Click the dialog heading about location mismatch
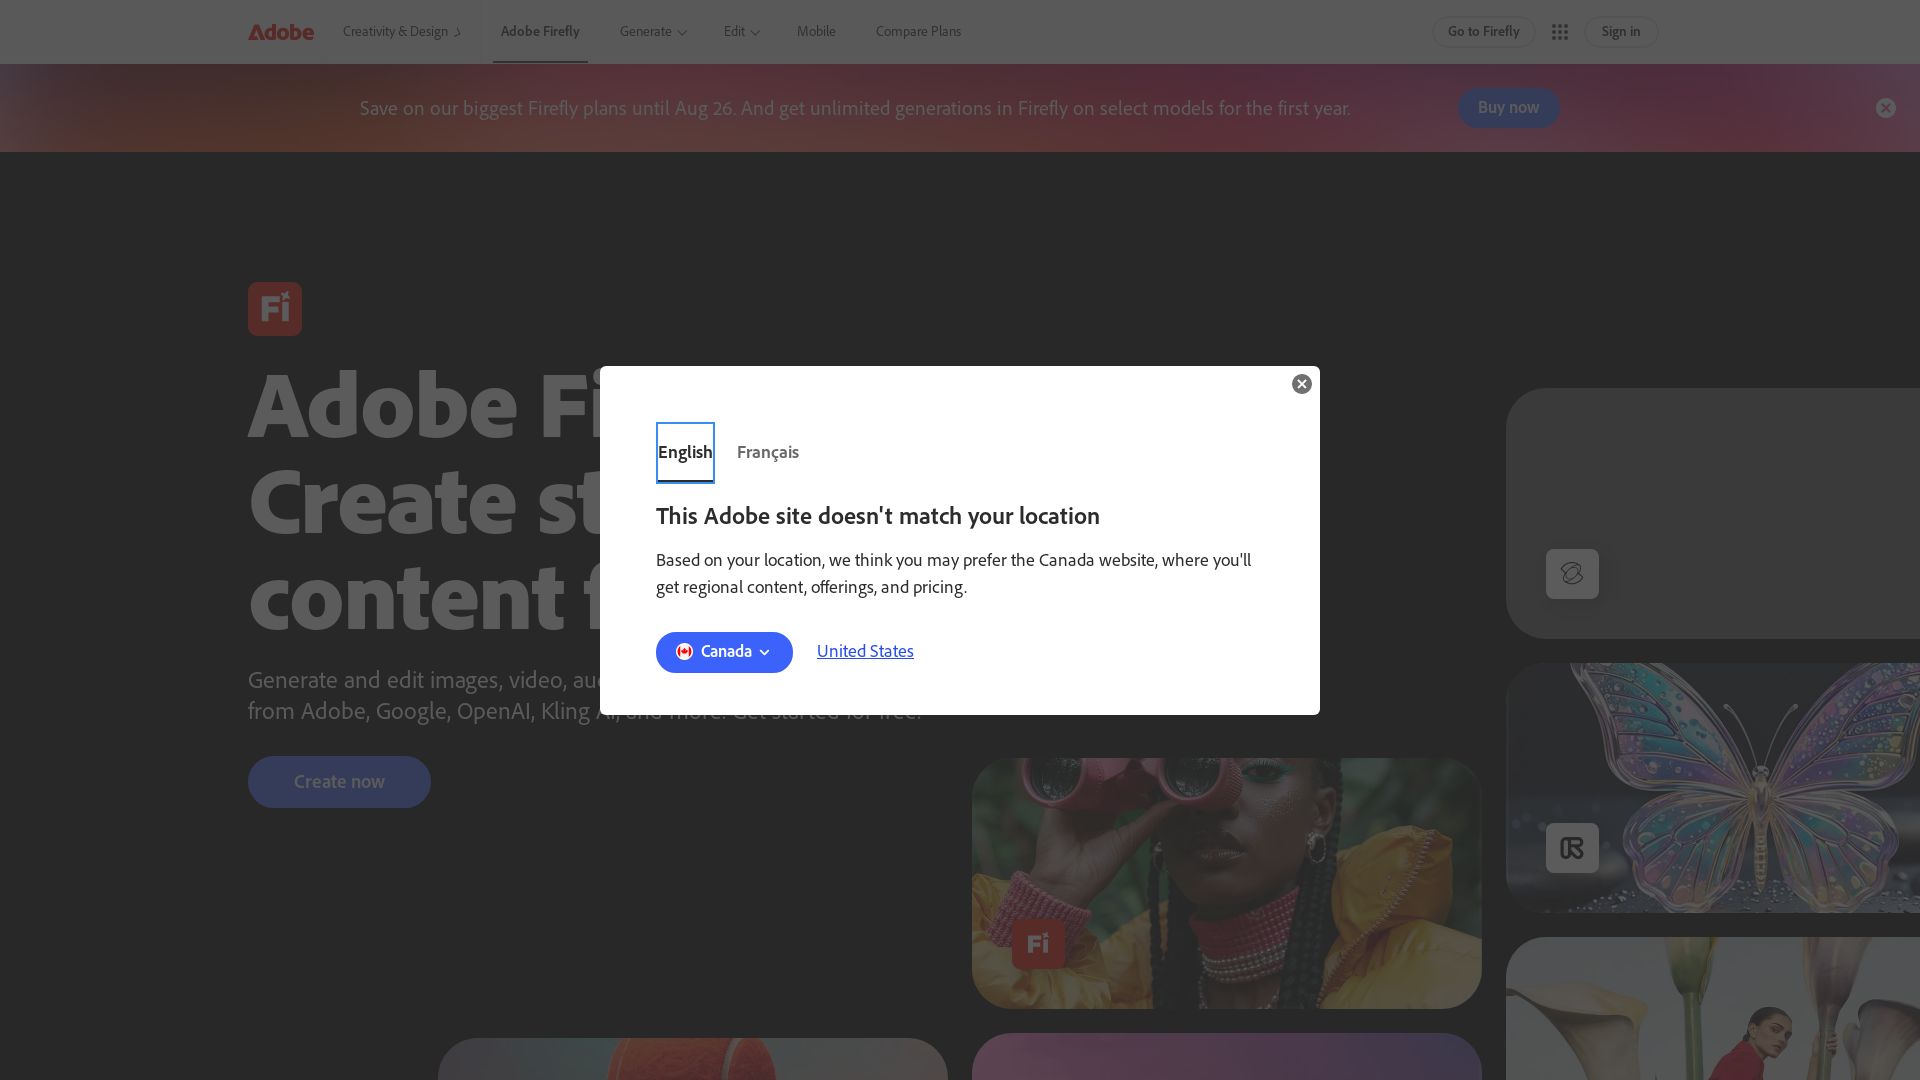Image resolution: width=1920 pixels, height=1080 pixels. click(x=877, y=516)
